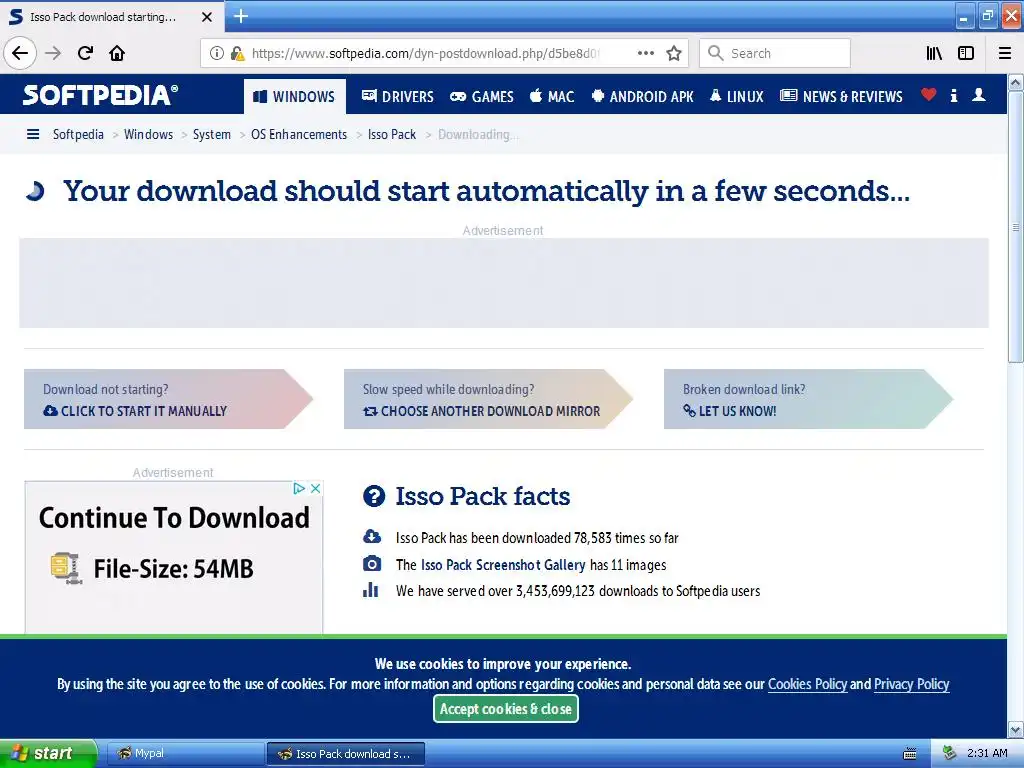The image size is (1024, 768).
Task: Click the info icon in Softpedia header
Action: (x=954, y=95)
